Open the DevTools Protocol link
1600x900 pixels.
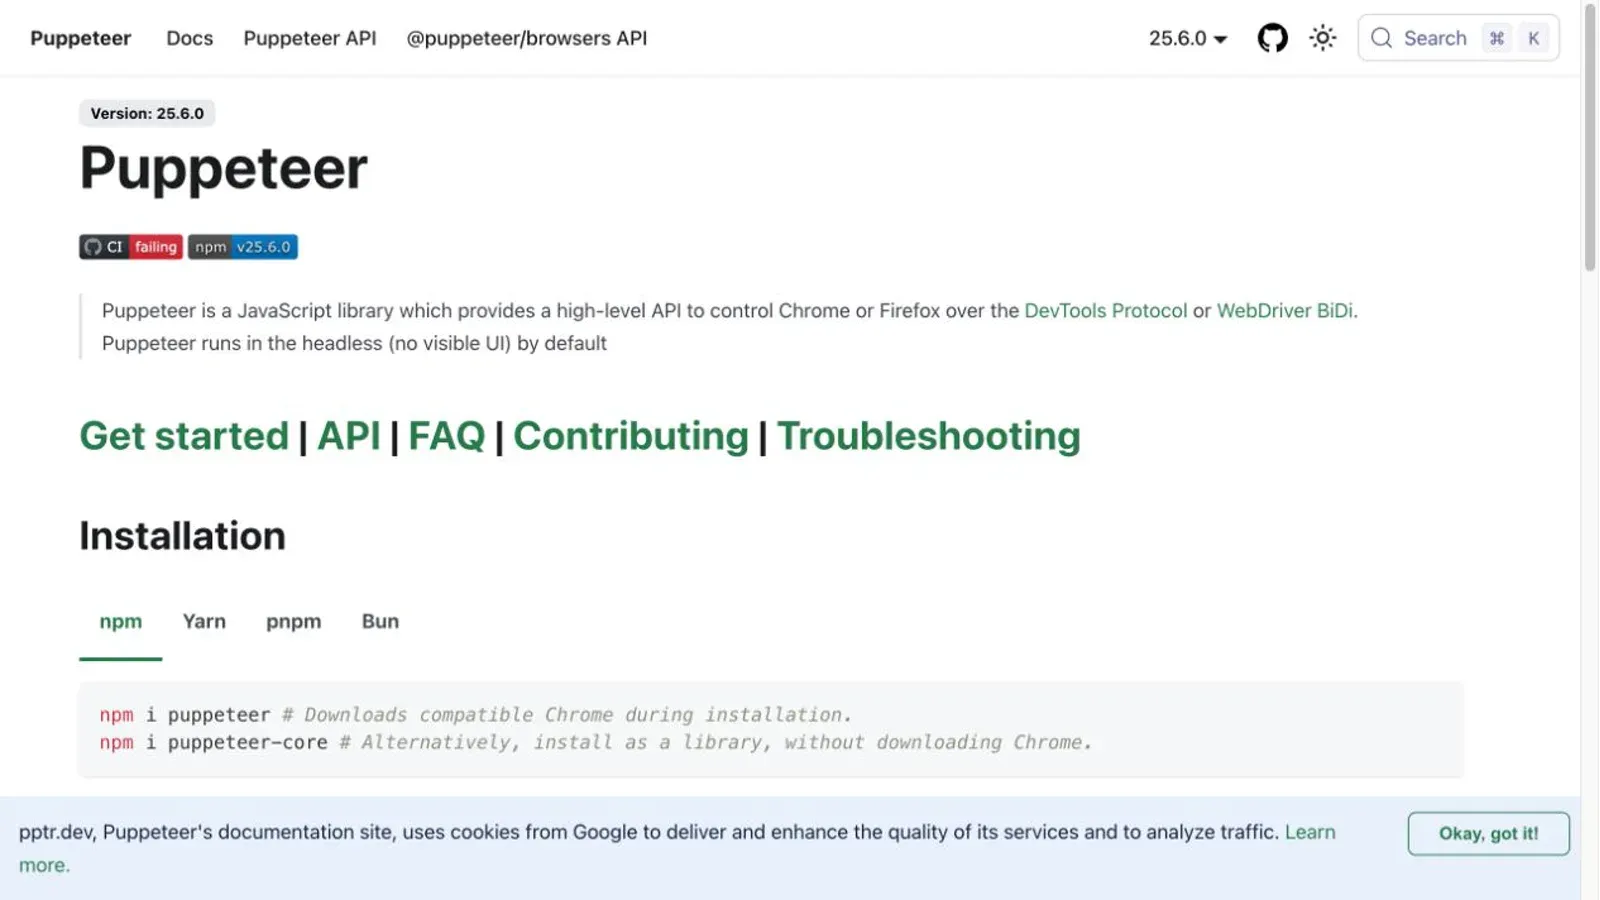[1106, 311]
